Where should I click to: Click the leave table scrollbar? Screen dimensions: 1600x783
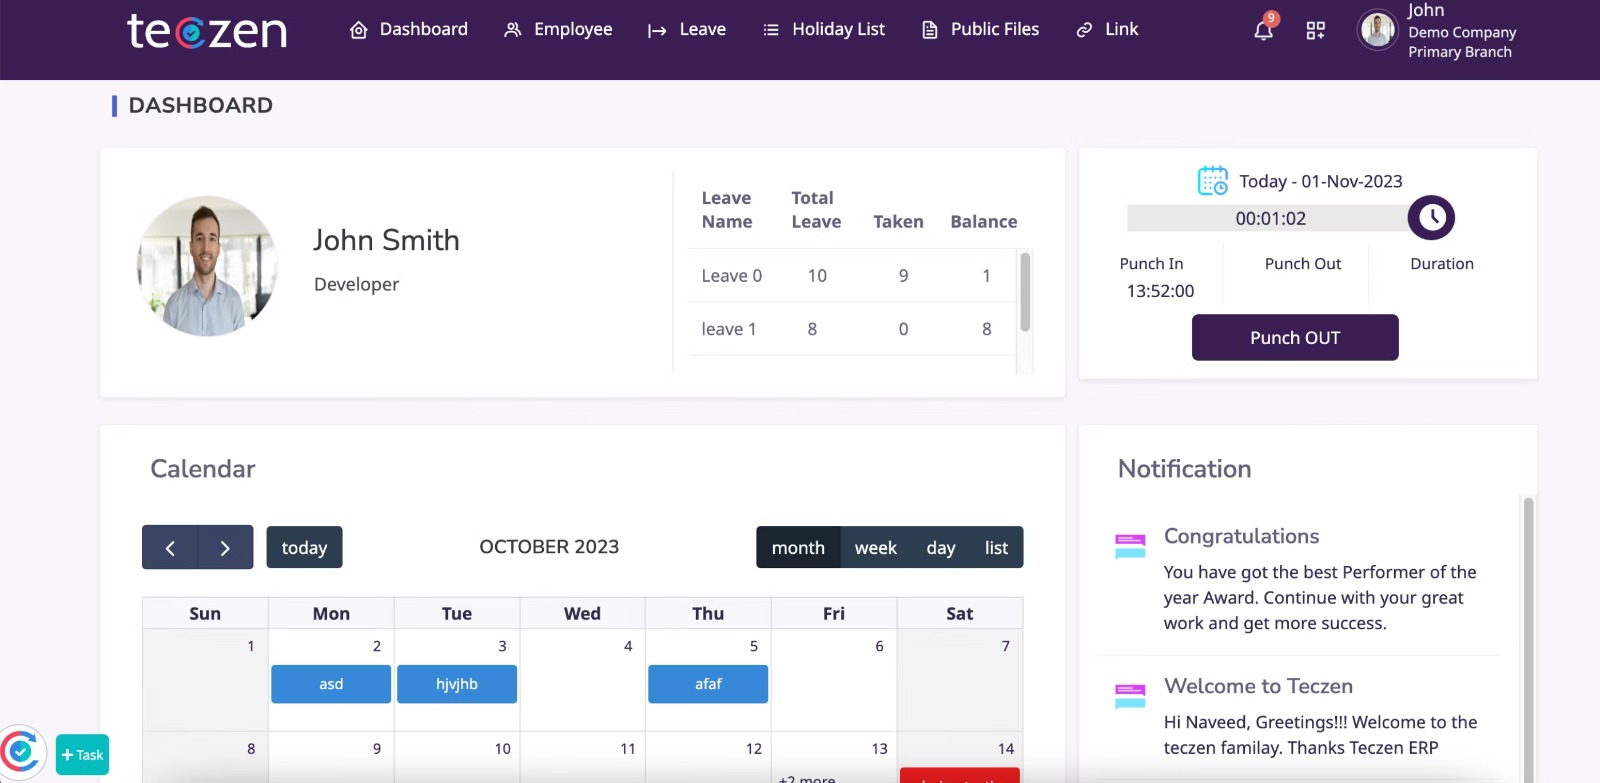1025,292
